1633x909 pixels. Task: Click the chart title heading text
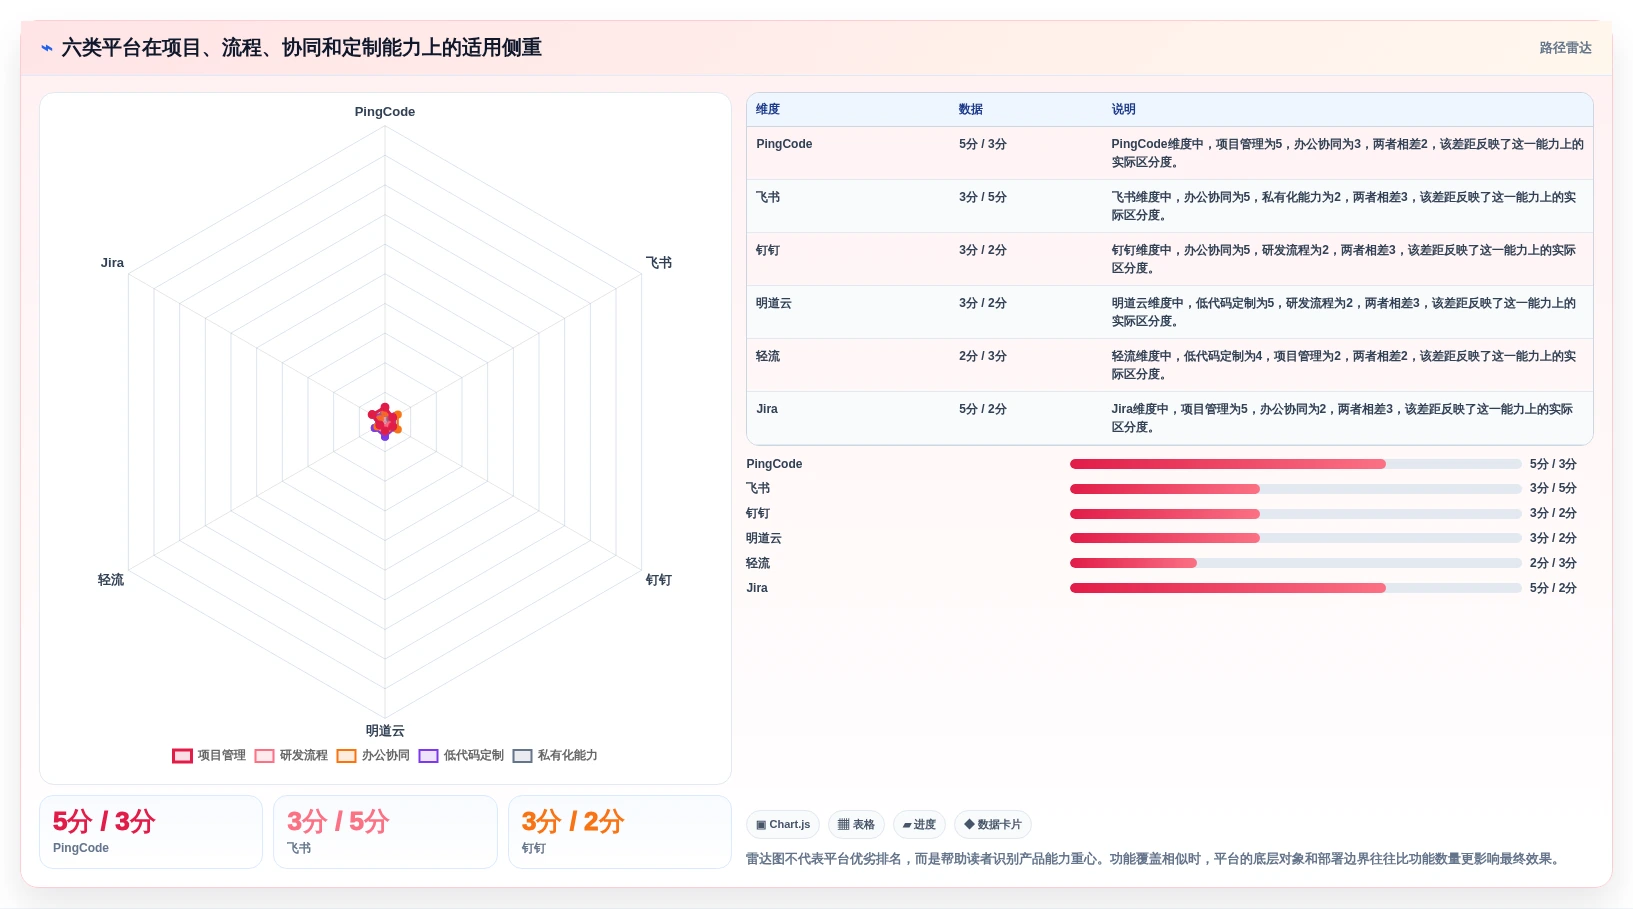tap(301, 48)
